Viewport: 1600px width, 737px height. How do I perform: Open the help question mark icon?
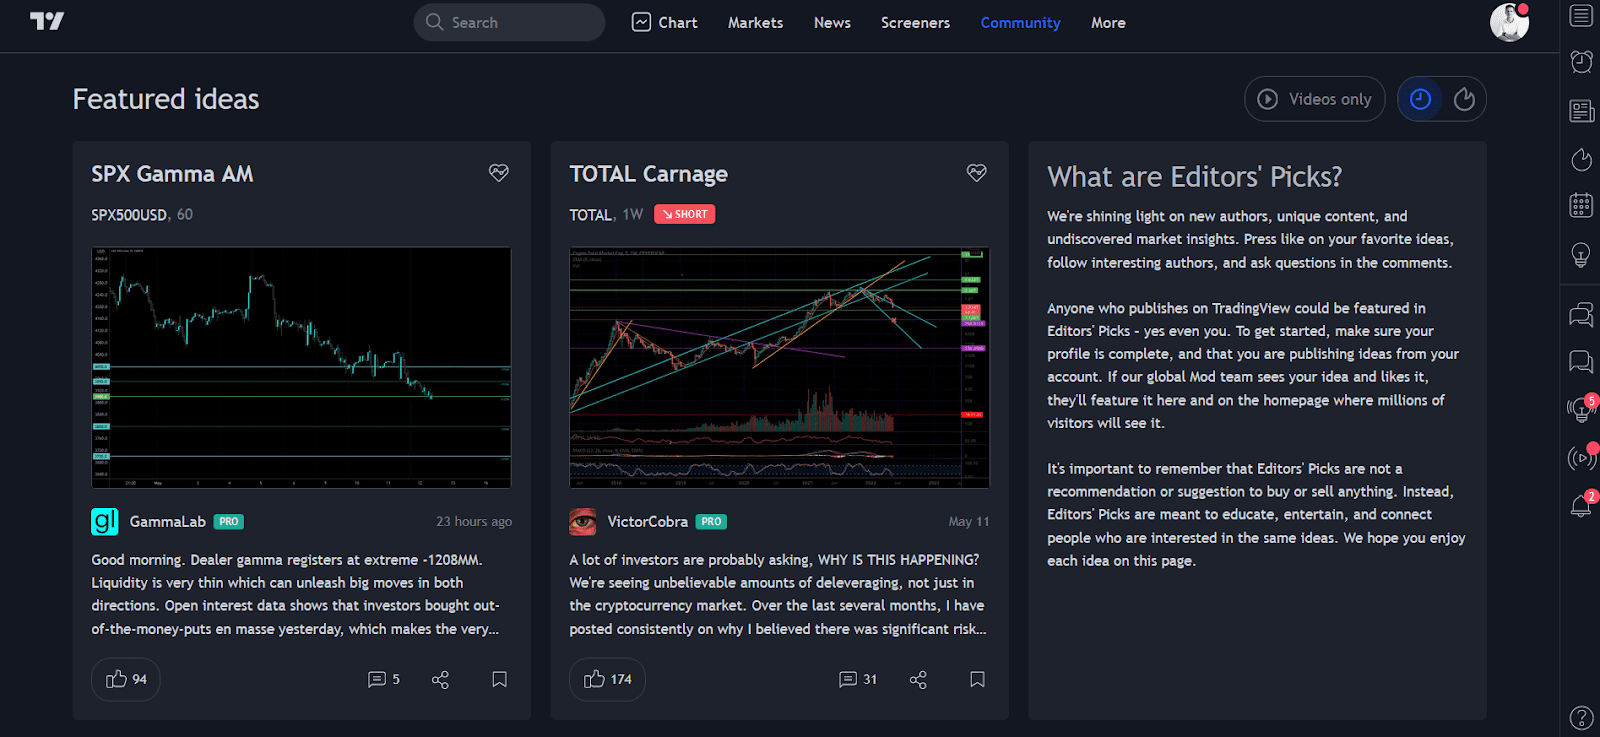click(1581, 717)
